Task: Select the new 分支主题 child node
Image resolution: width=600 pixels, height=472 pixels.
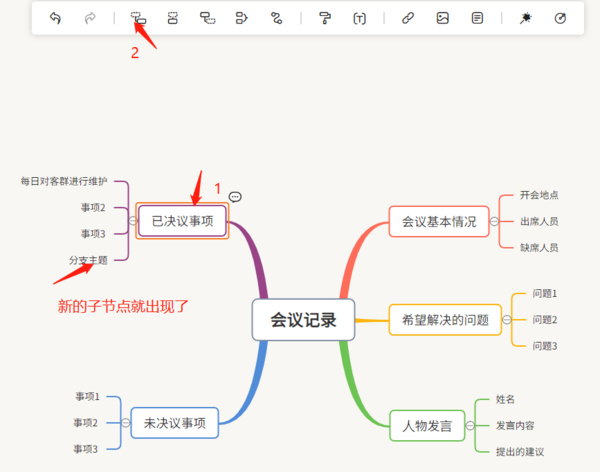Action: 88,260
